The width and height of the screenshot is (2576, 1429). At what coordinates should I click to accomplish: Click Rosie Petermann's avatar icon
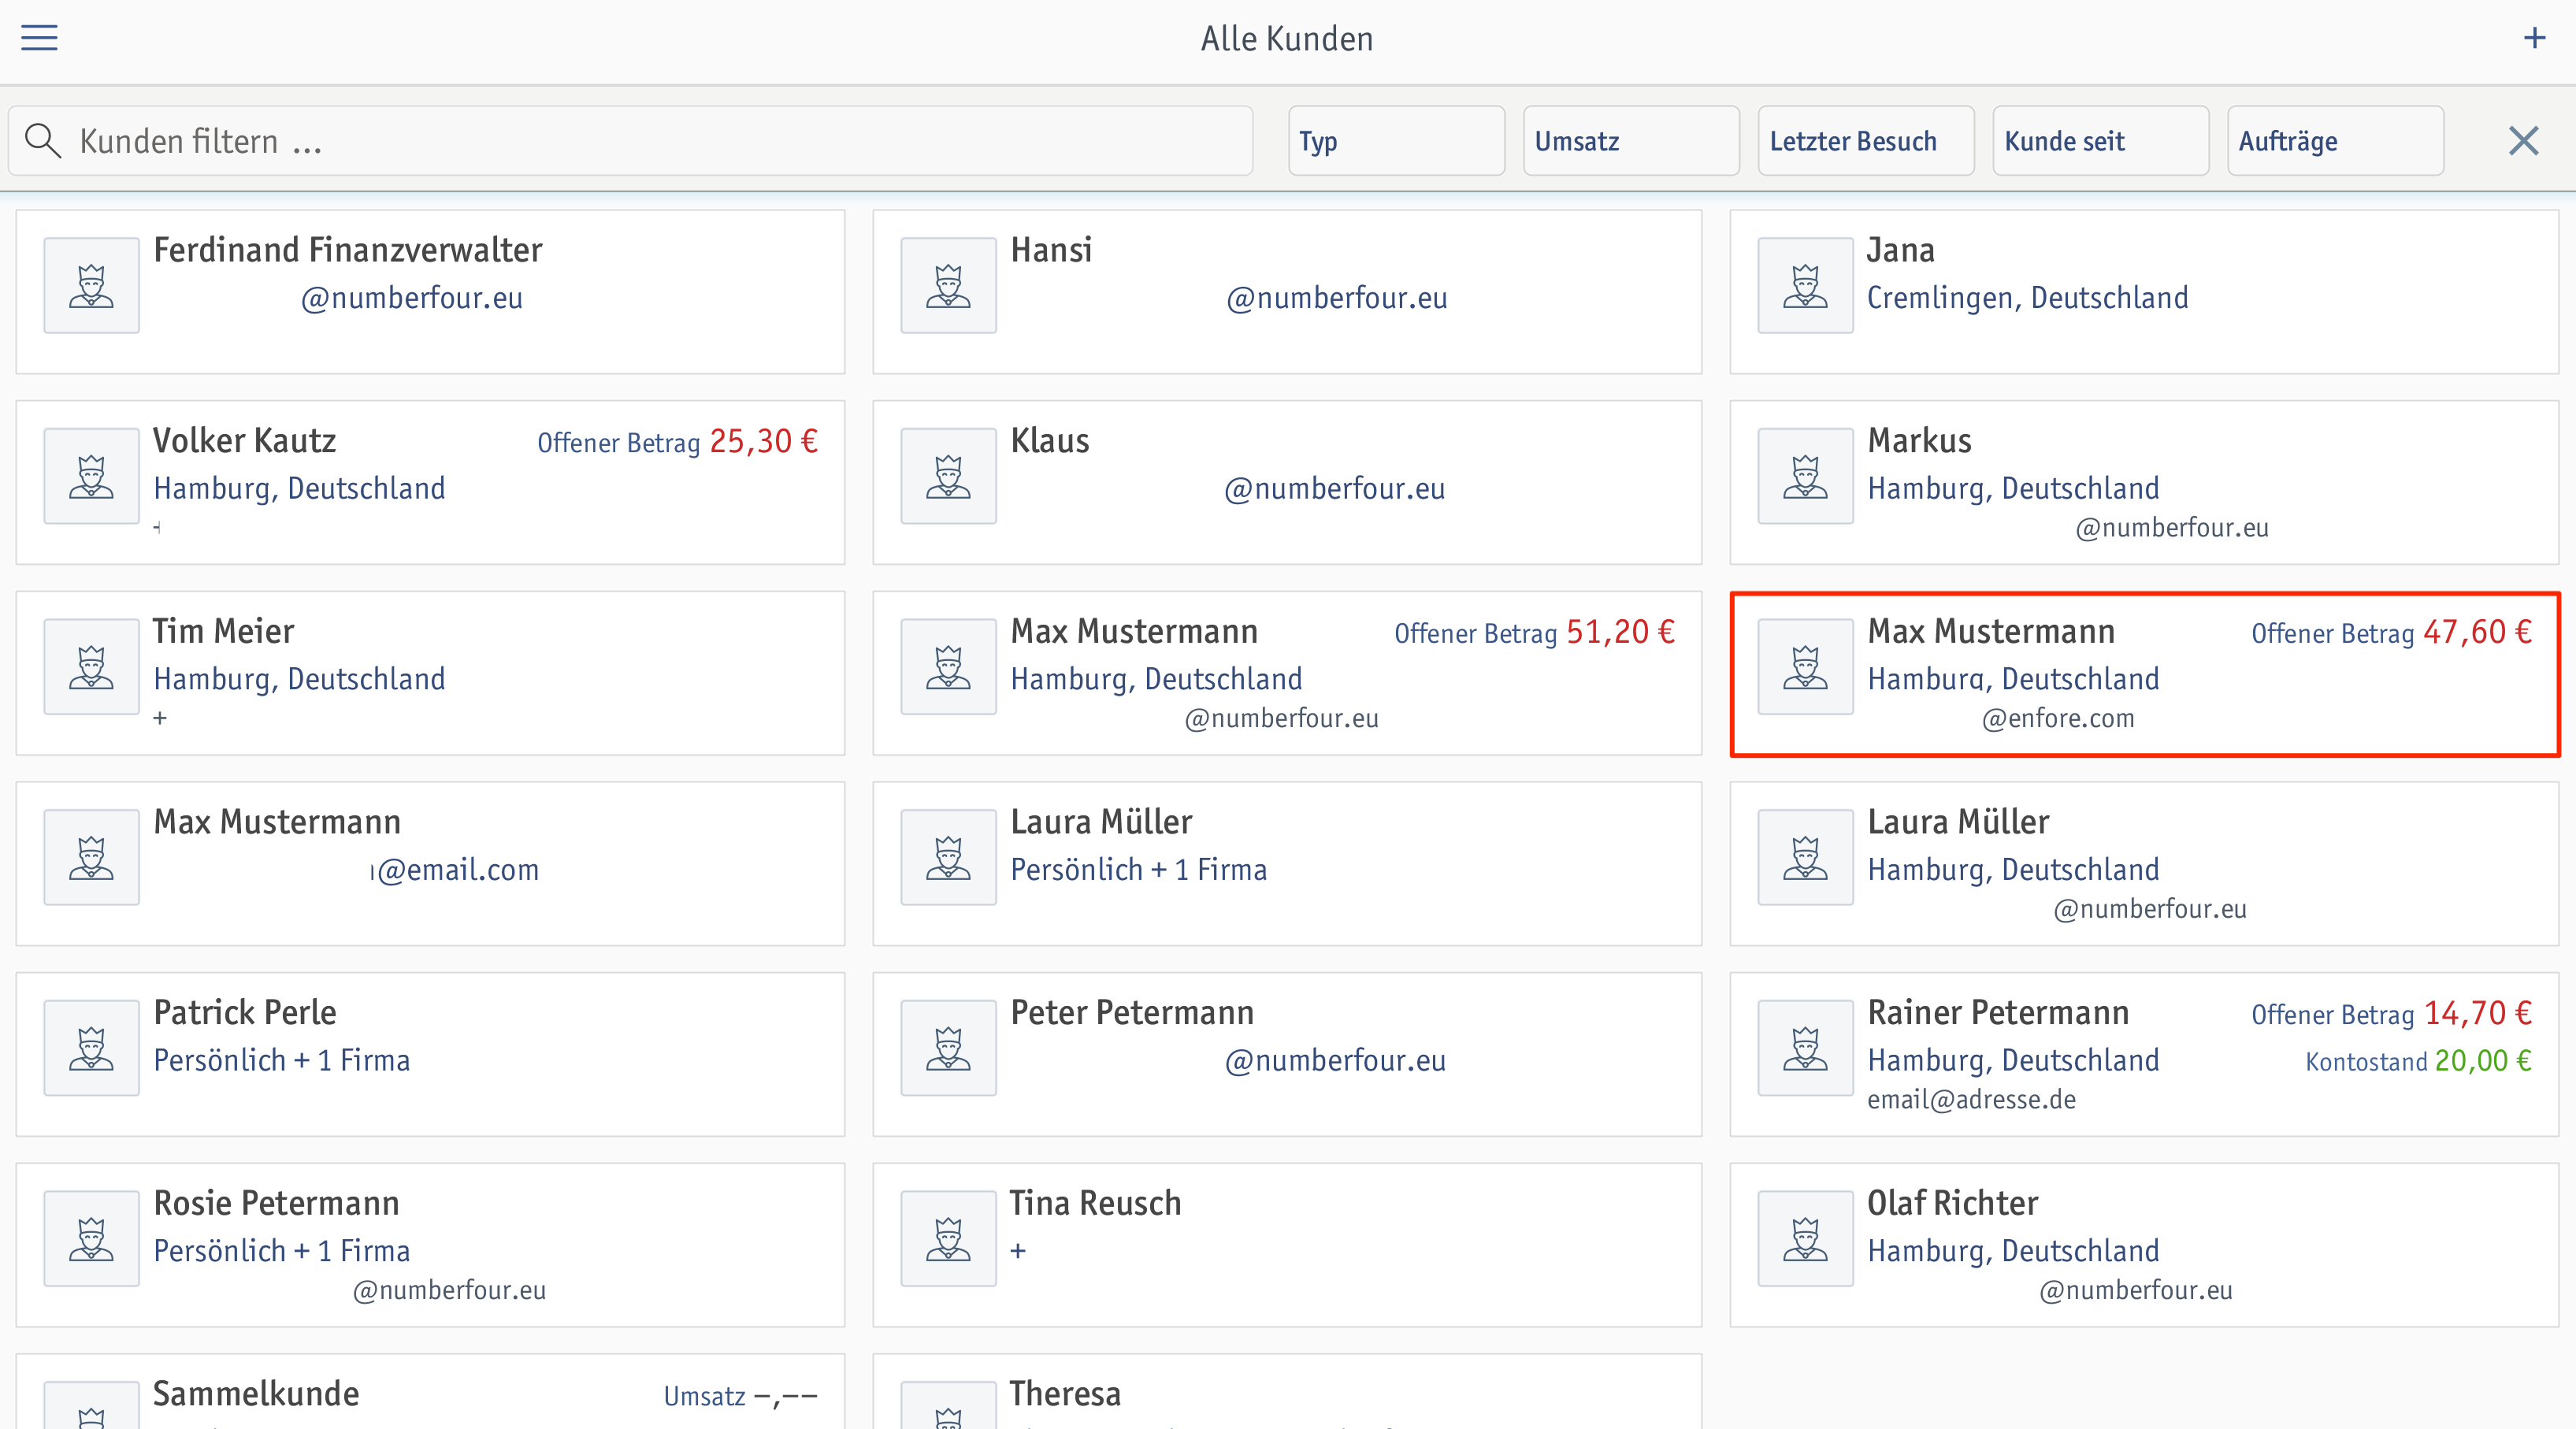pos(91,1238)
